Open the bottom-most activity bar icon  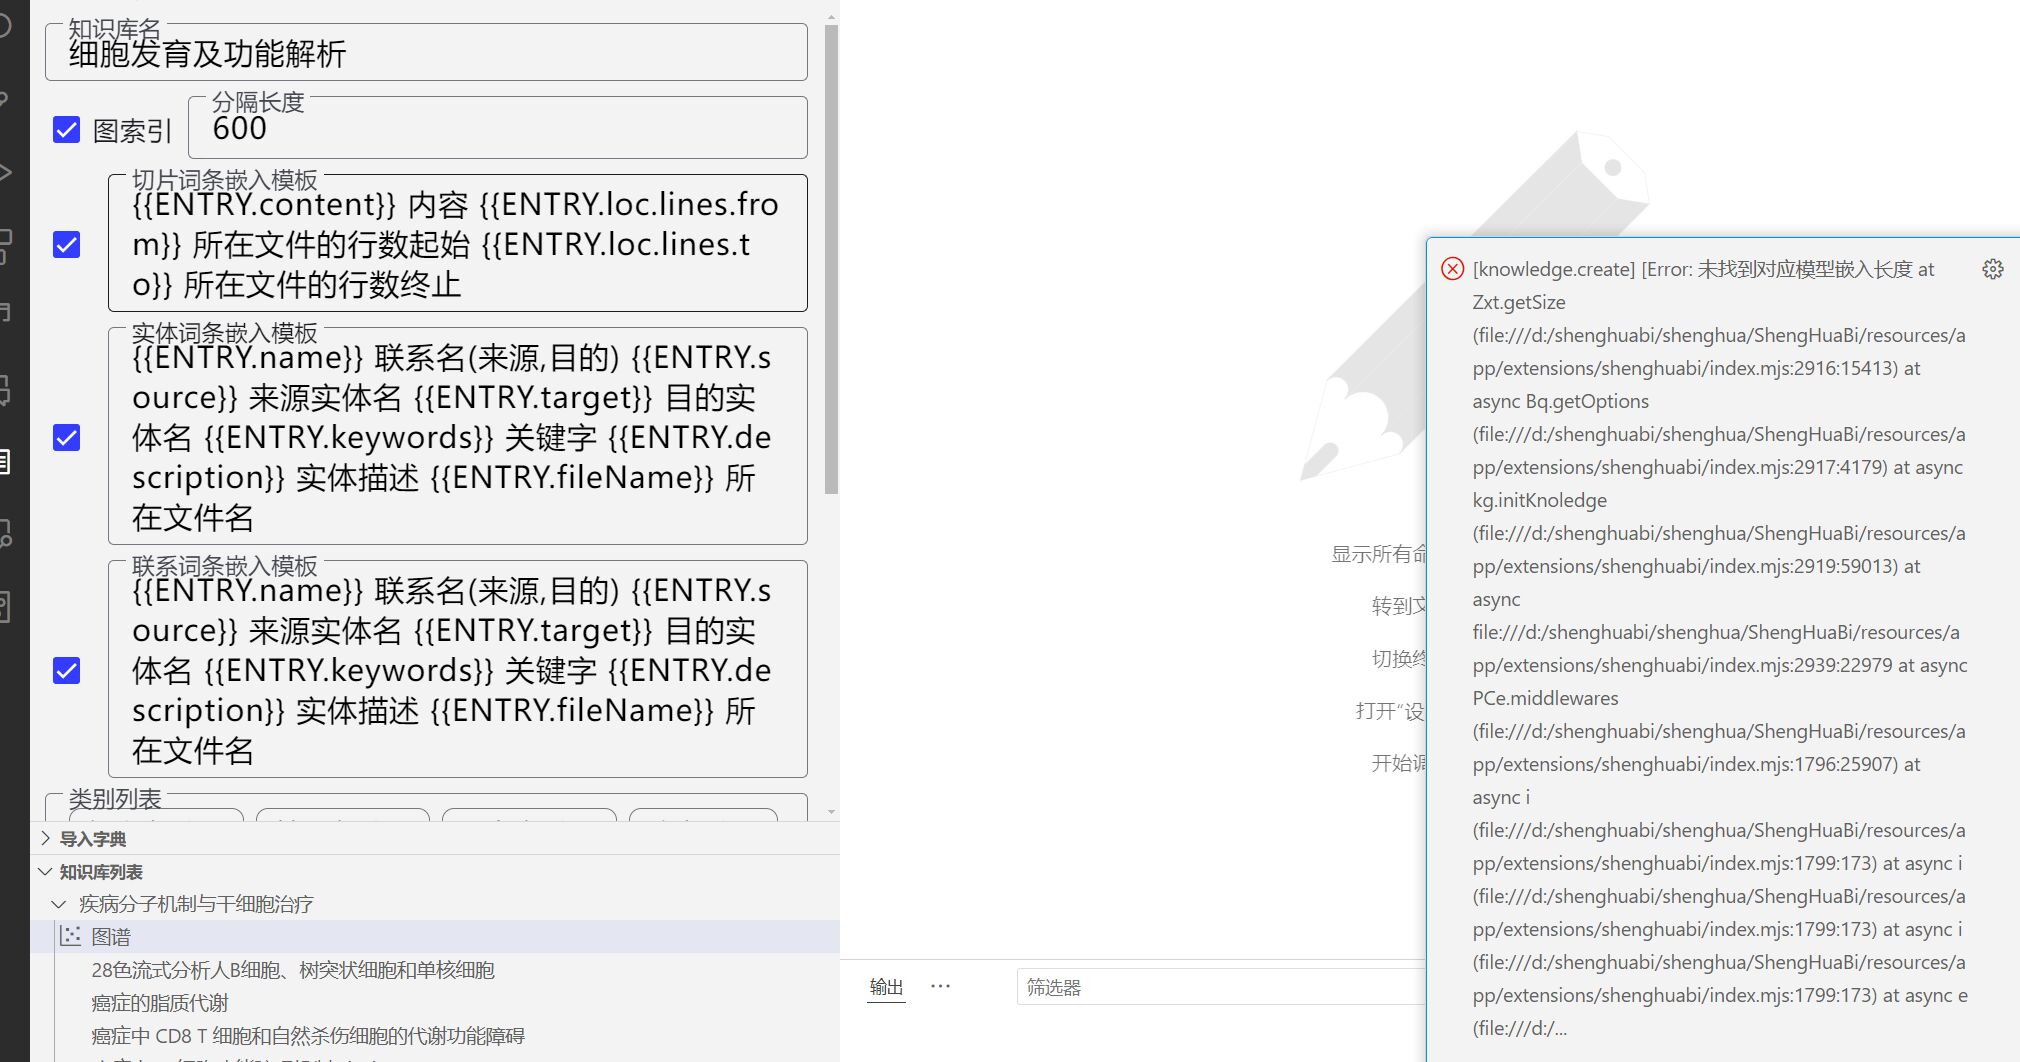click(5, 607)
